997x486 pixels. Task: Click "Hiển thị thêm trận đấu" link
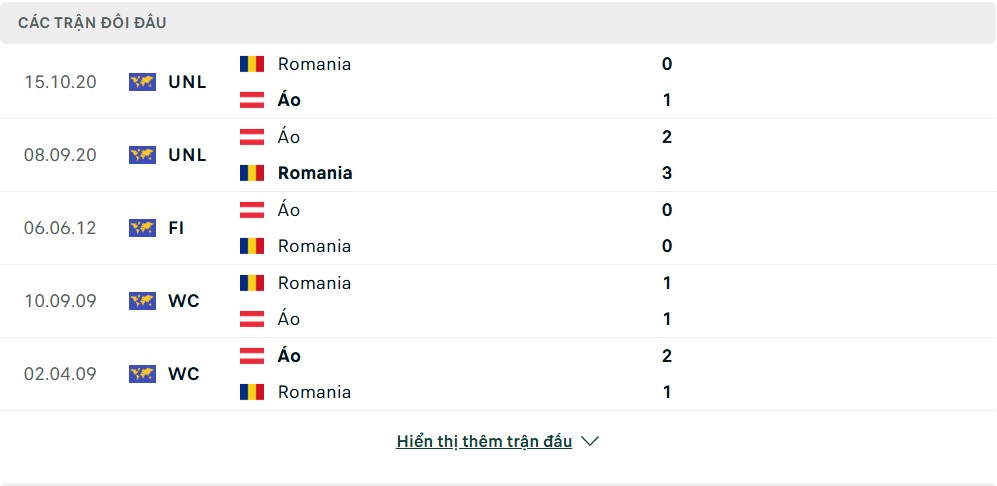(x=484, y=441)
